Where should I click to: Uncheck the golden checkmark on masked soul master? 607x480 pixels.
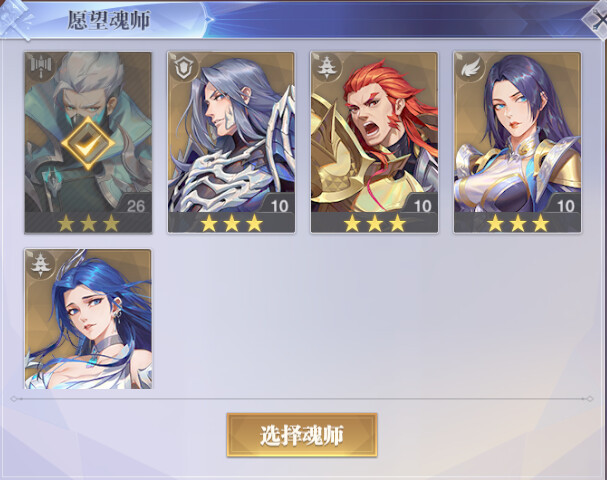(88, 144)
